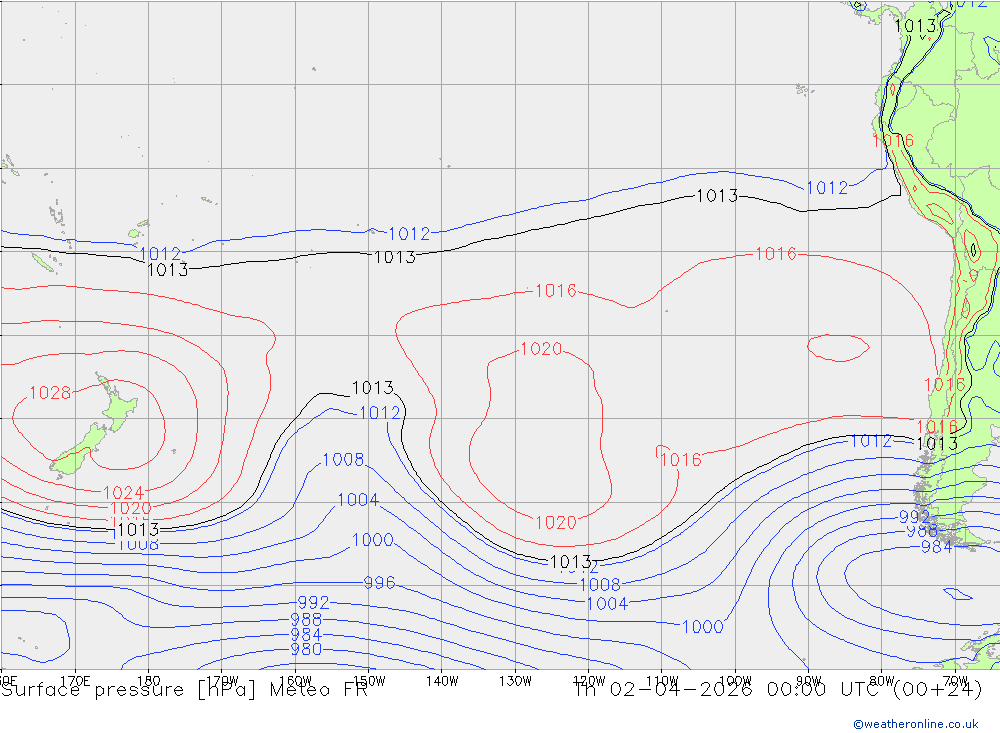Select the 110W longitude axis label

click(x=662, y=681)
